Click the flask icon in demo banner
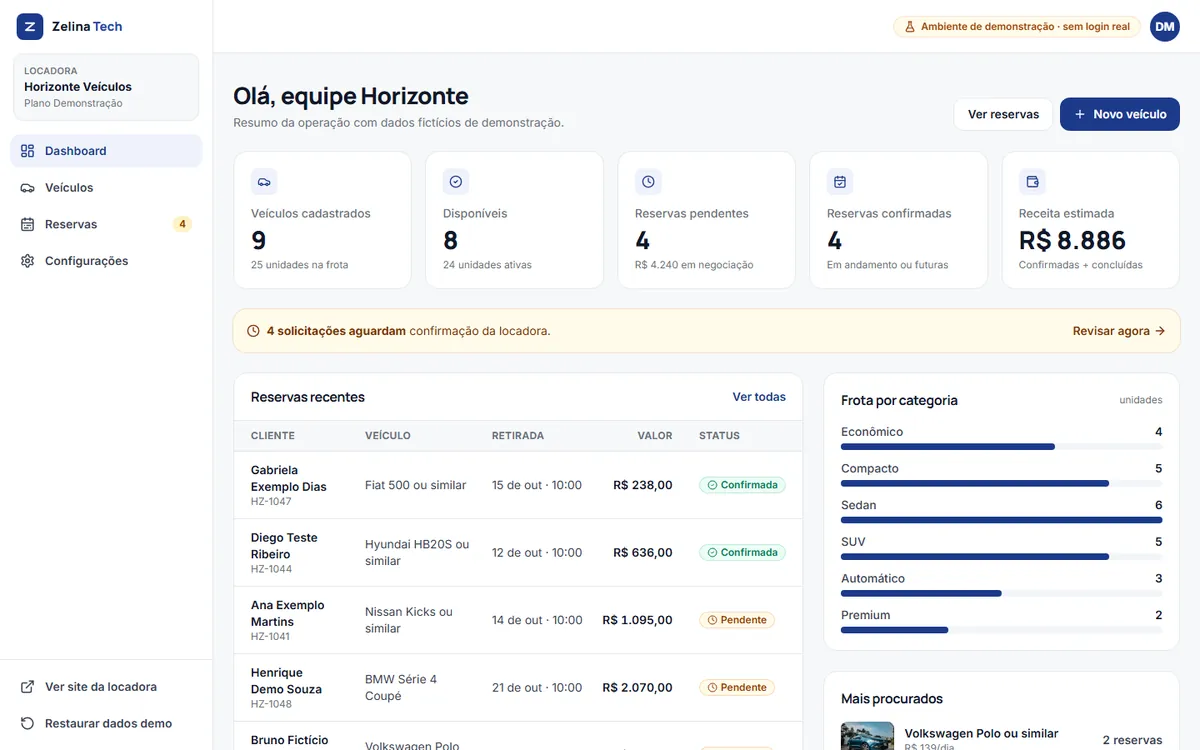The height and width of the screenshot is (750, 1200). tap(910, 27)
